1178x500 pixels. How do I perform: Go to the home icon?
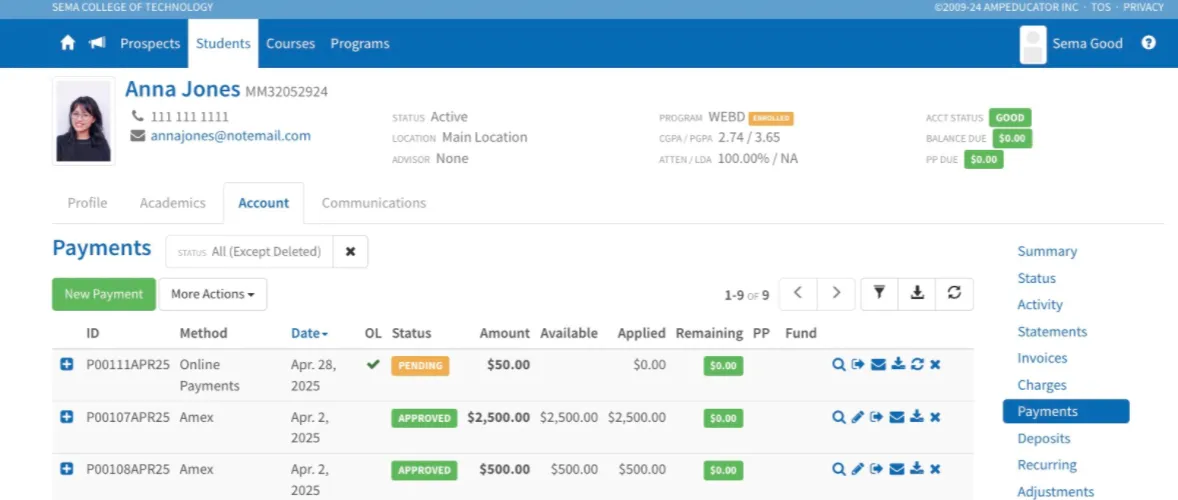click(68, 43)
